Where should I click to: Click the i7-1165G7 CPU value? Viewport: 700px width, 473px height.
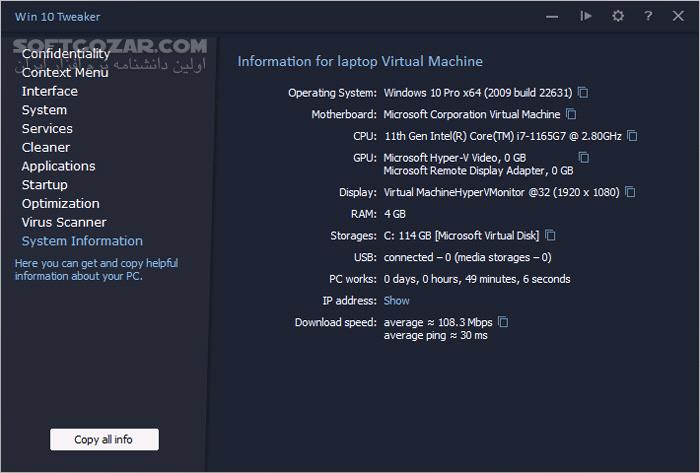pyautogui.click(x=503, y=136)
